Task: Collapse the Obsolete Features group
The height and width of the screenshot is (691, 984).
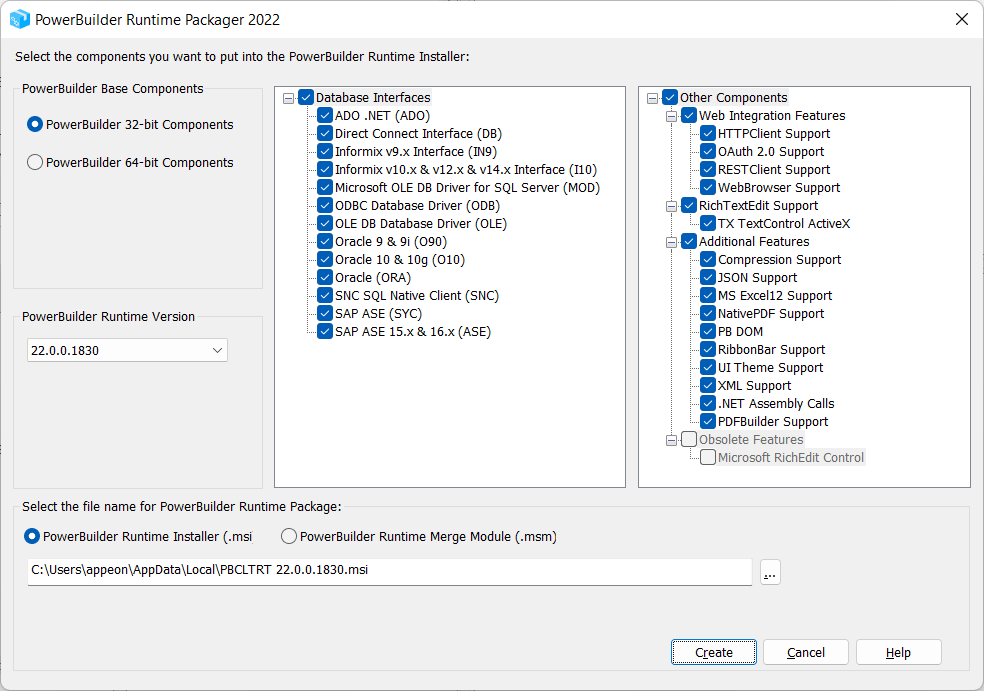Action: pyautogui.click(x=672, y=439)
